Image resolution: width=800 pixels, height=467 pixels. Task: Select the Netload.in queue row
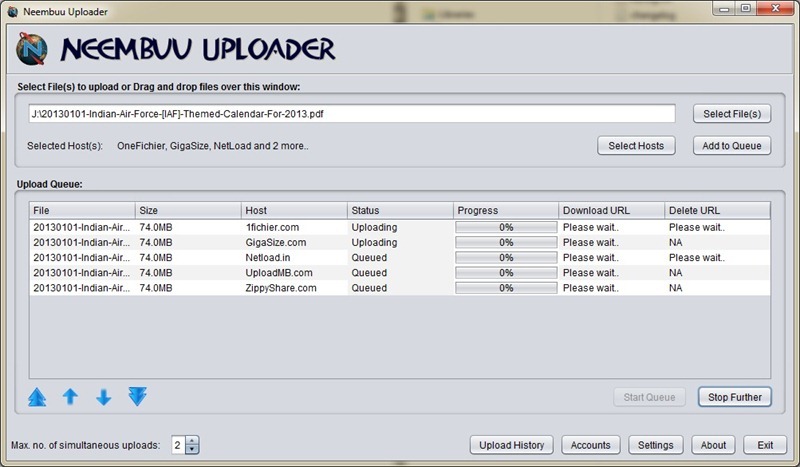(400, 258)
